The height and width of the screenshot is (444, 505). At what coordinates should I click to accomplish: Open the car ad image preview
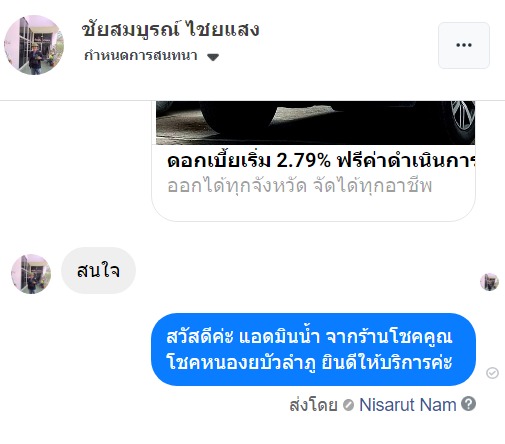point(315,123)
